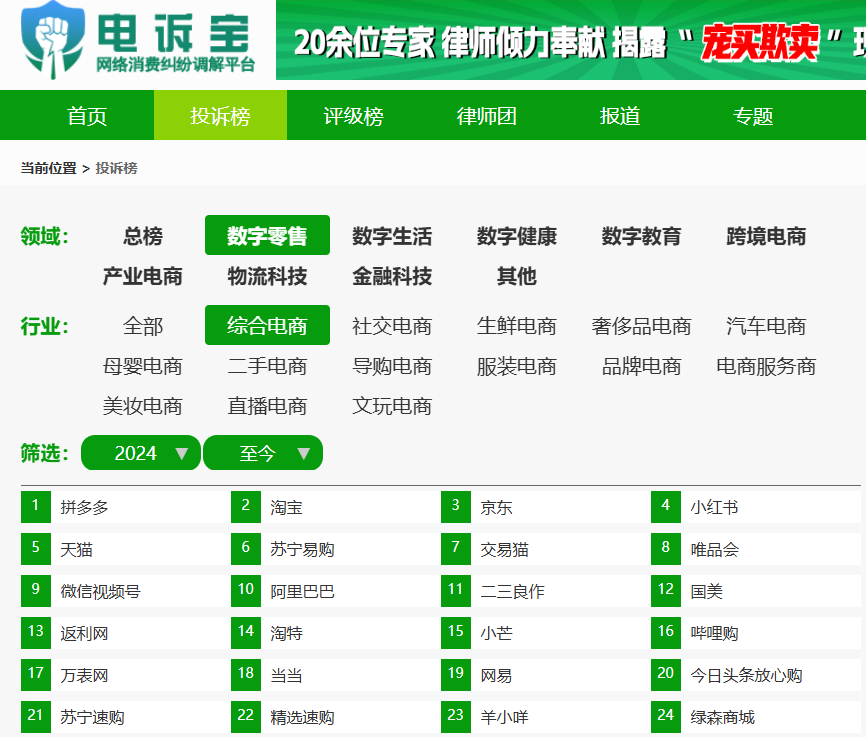Filter by 二手电商 industry
This screenshot has height=737, width=866.
(x=267, y=366)
